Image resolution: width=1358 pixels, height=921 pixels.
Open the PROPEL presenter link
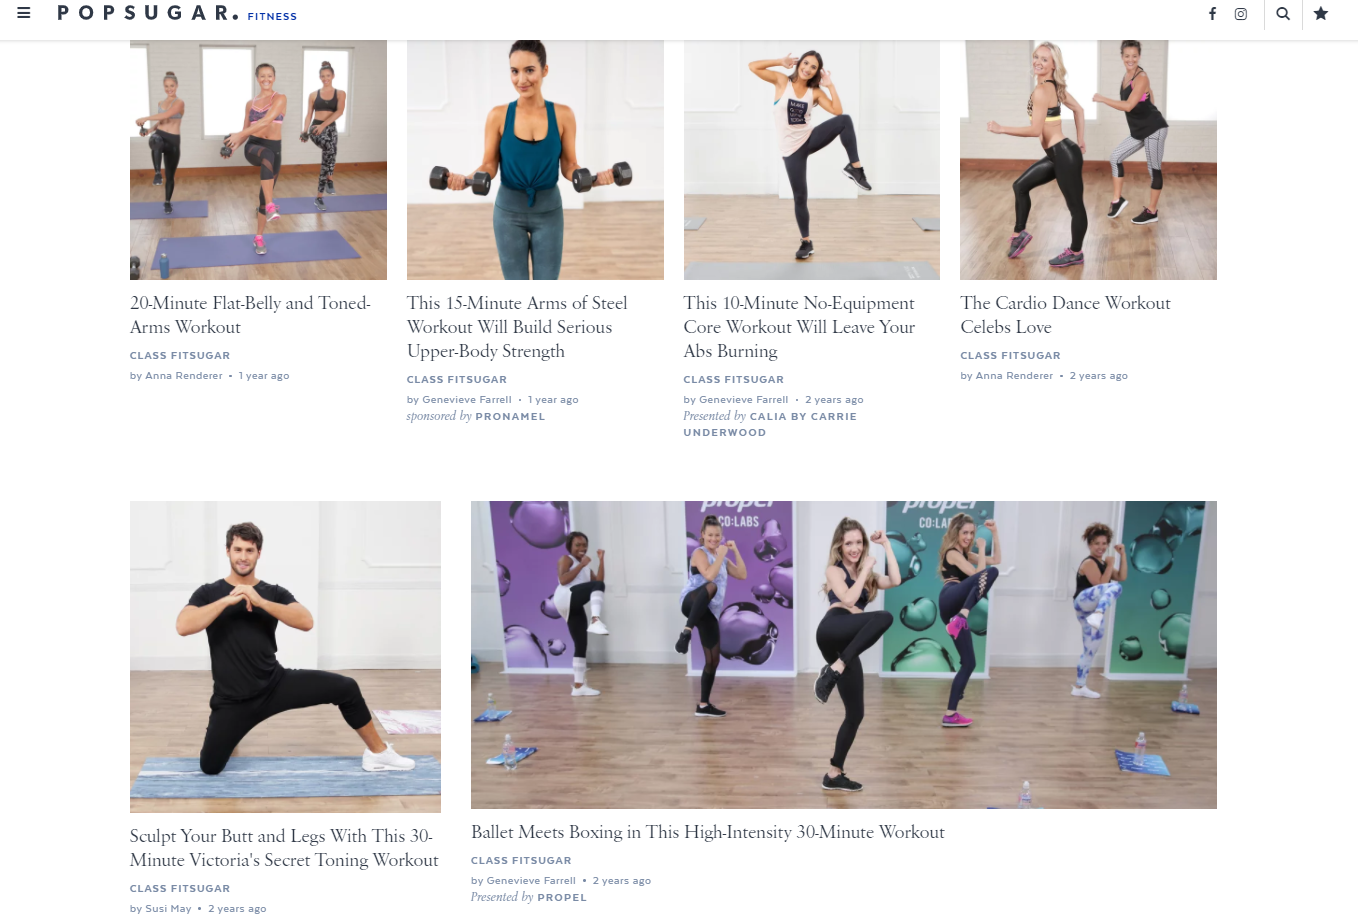point(562,898)
